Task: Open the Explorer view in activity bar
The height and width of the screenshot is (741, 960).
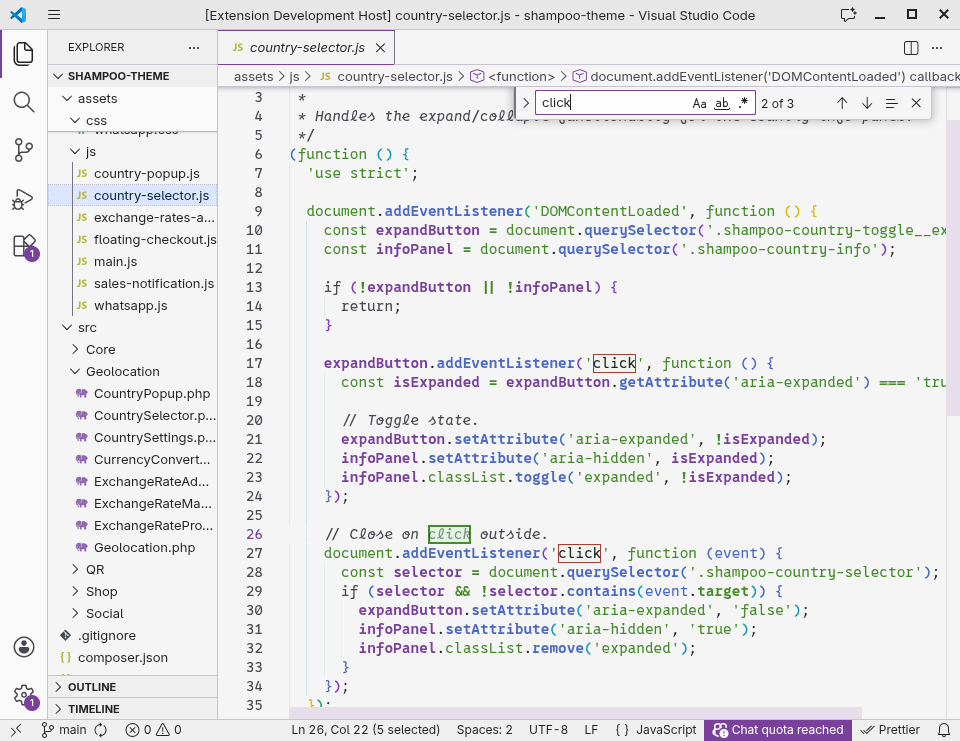Action: (x=23, y=54)
